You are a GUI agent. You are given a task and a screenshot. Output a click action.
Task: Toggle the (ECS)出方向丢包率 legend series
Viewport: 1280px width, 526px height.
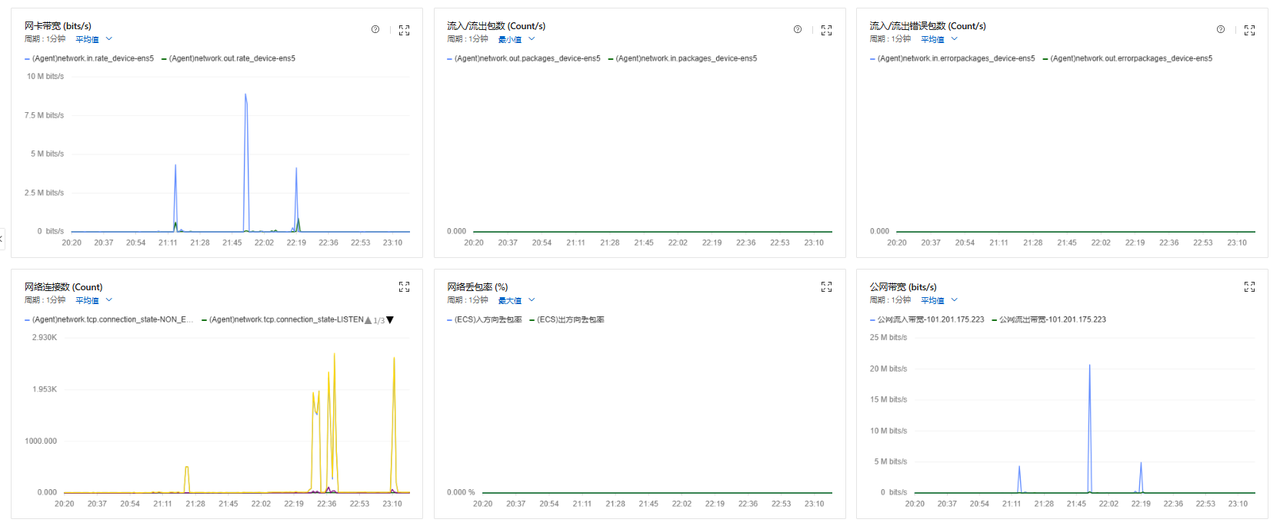[566, 320]
